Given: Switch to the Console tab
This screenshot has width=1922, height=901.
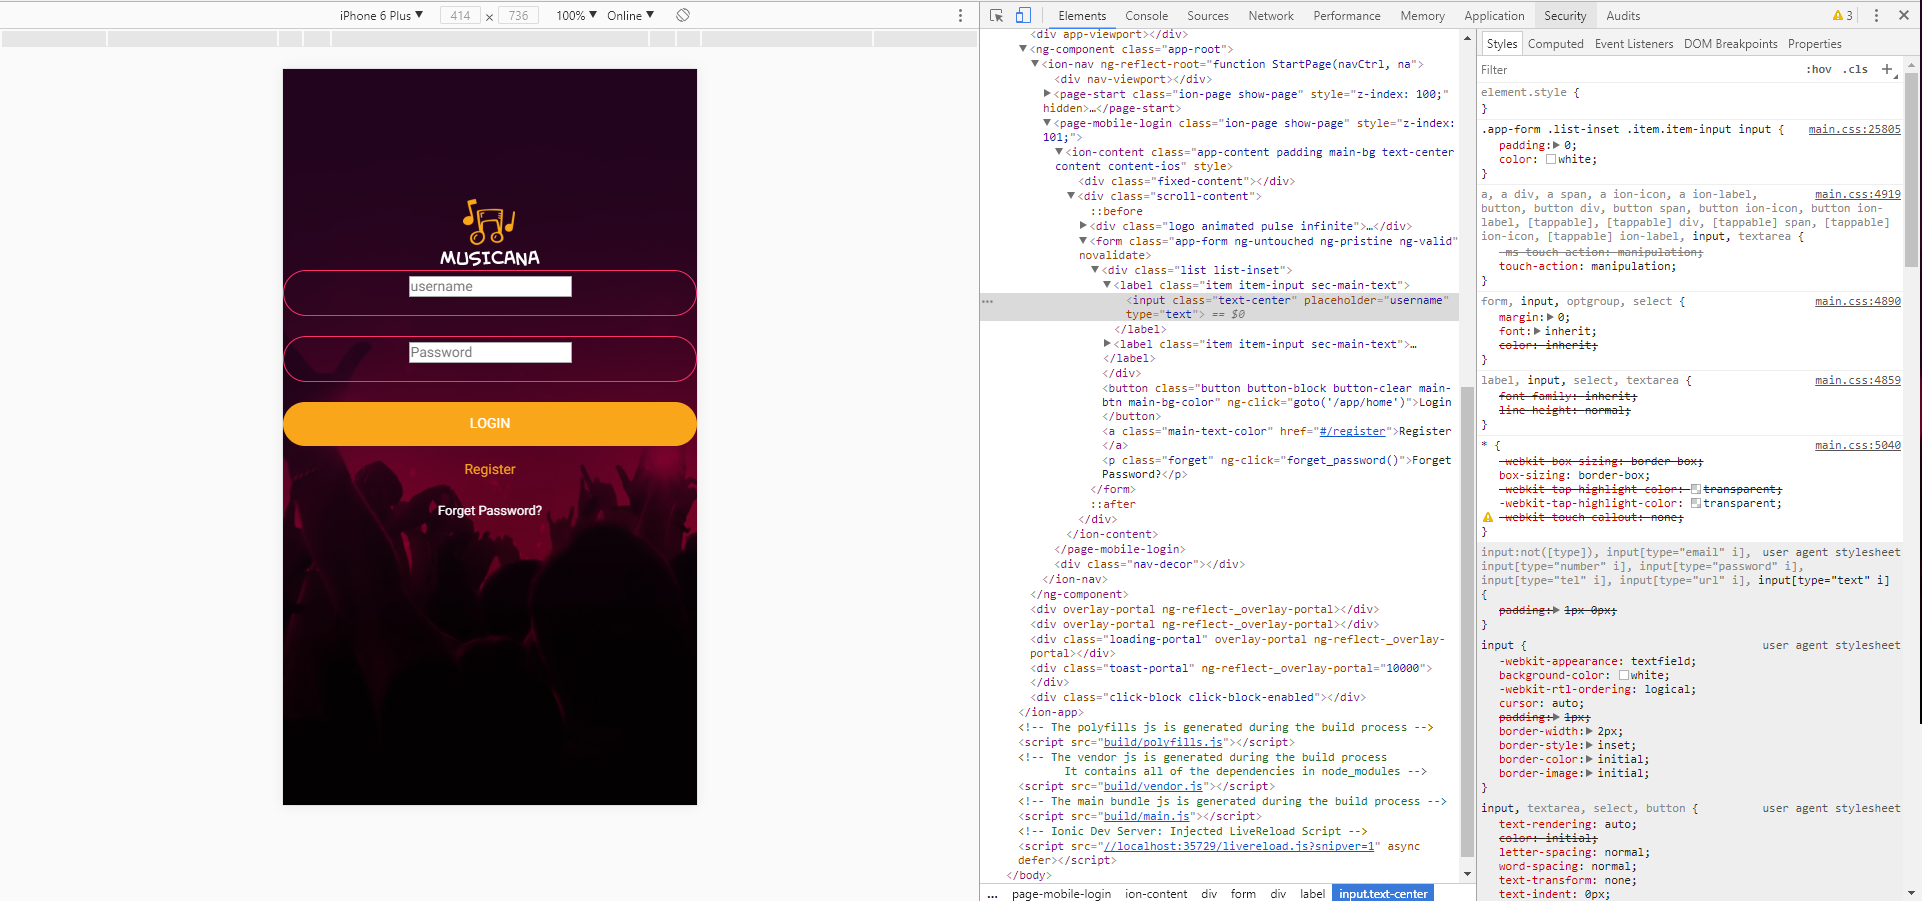Looking at the screenshot, I should (x=1146, y=15).
